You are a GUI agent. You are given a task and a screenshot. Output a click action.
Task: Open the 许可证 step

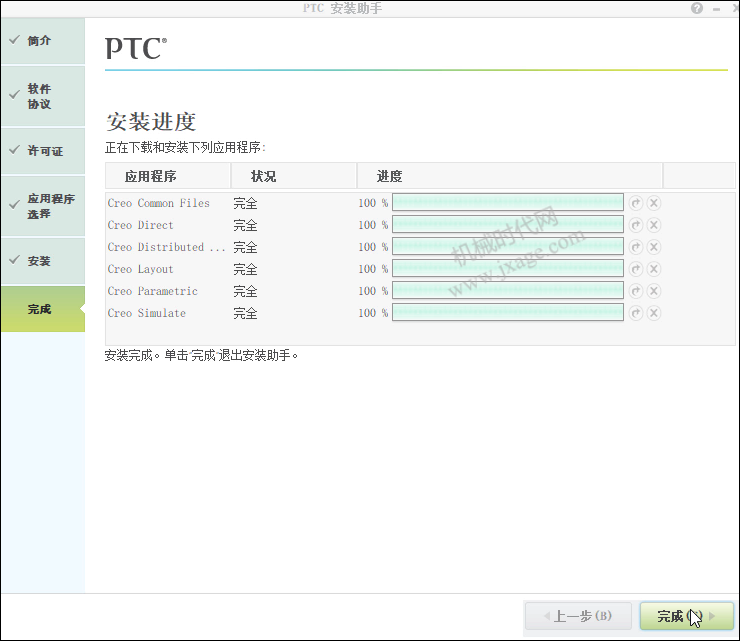pos(43,151)
